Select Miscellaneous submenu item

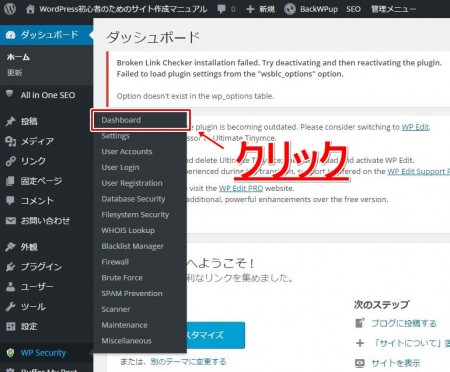[x=127, y=341]
